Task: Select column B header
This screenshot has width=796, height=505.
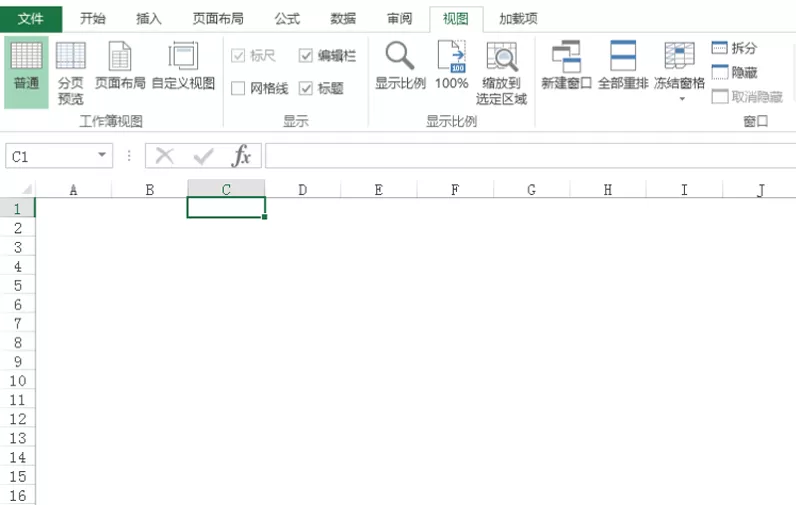Action: point(150,189)
